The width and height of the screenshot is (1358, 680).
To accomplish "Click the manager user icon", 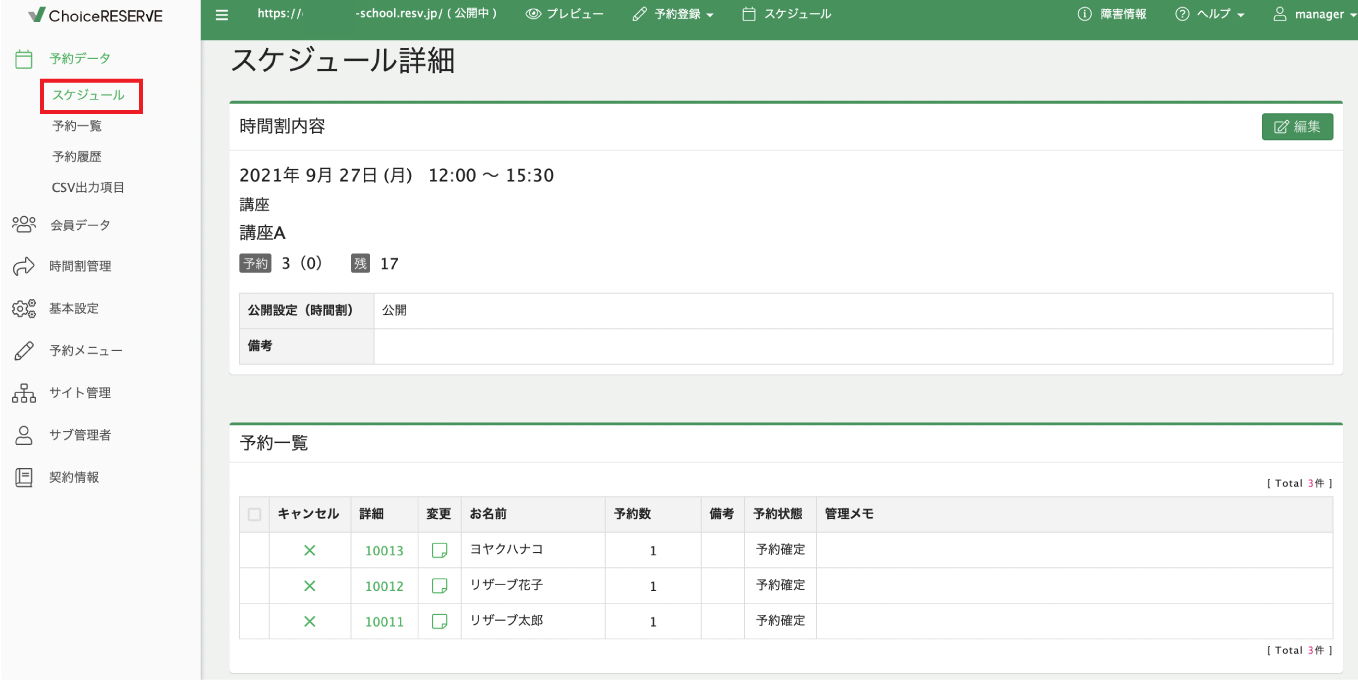I will click(x=1279, y=15).
